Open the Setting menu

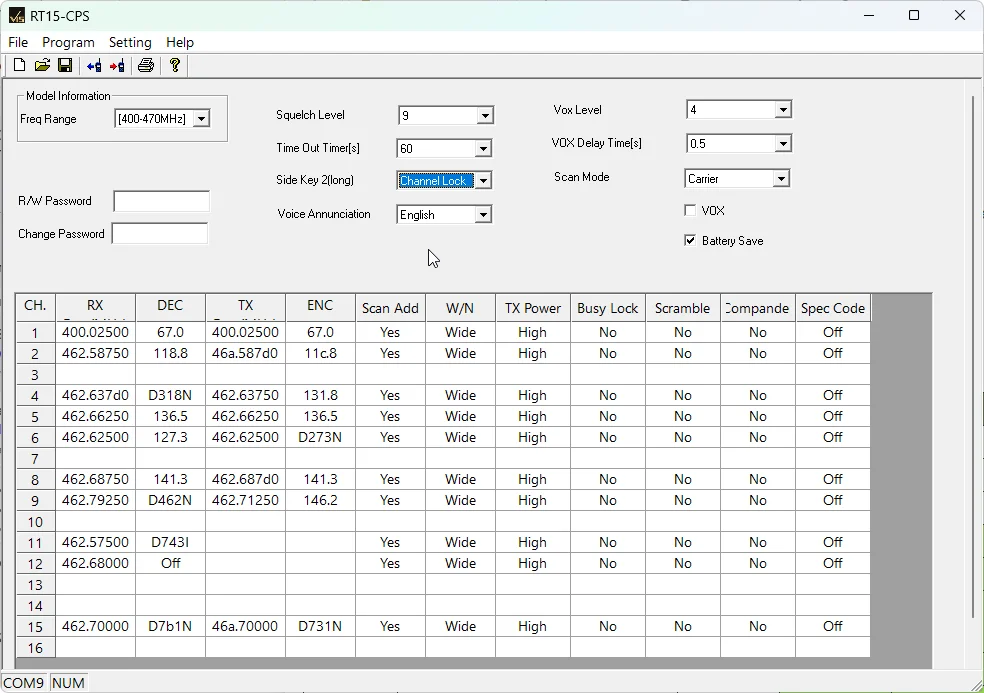point(130,42)
